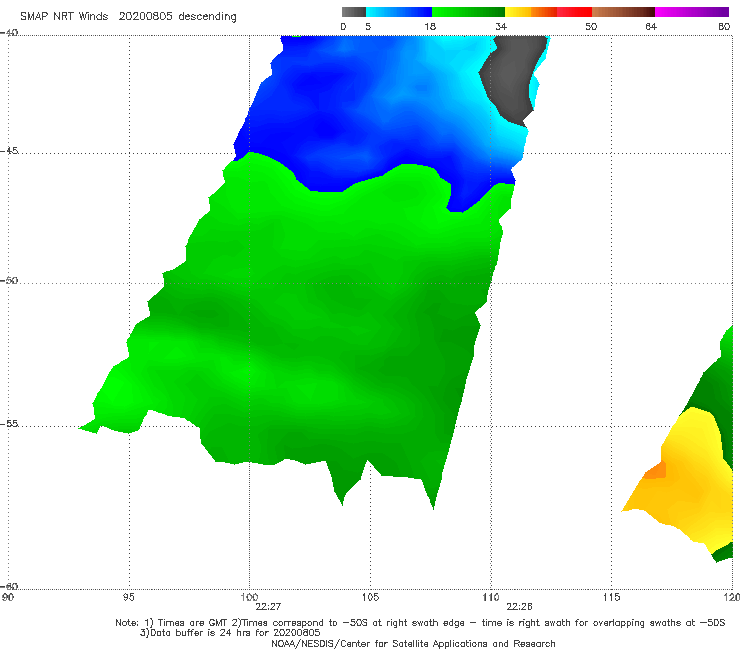The height and width of the screenshot is (650, 740).
Task: Click the swath time label beneath longitude 110
Action: click(x=519, y=607)
